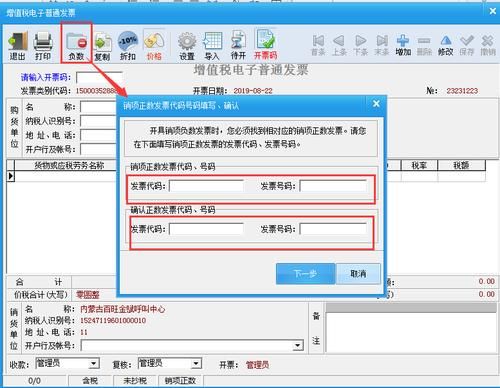The width and height of the screenshot is (500, 388).
Task: Click the date 2019-08-22
Action: pyautogui.click(x=253, y=91)
